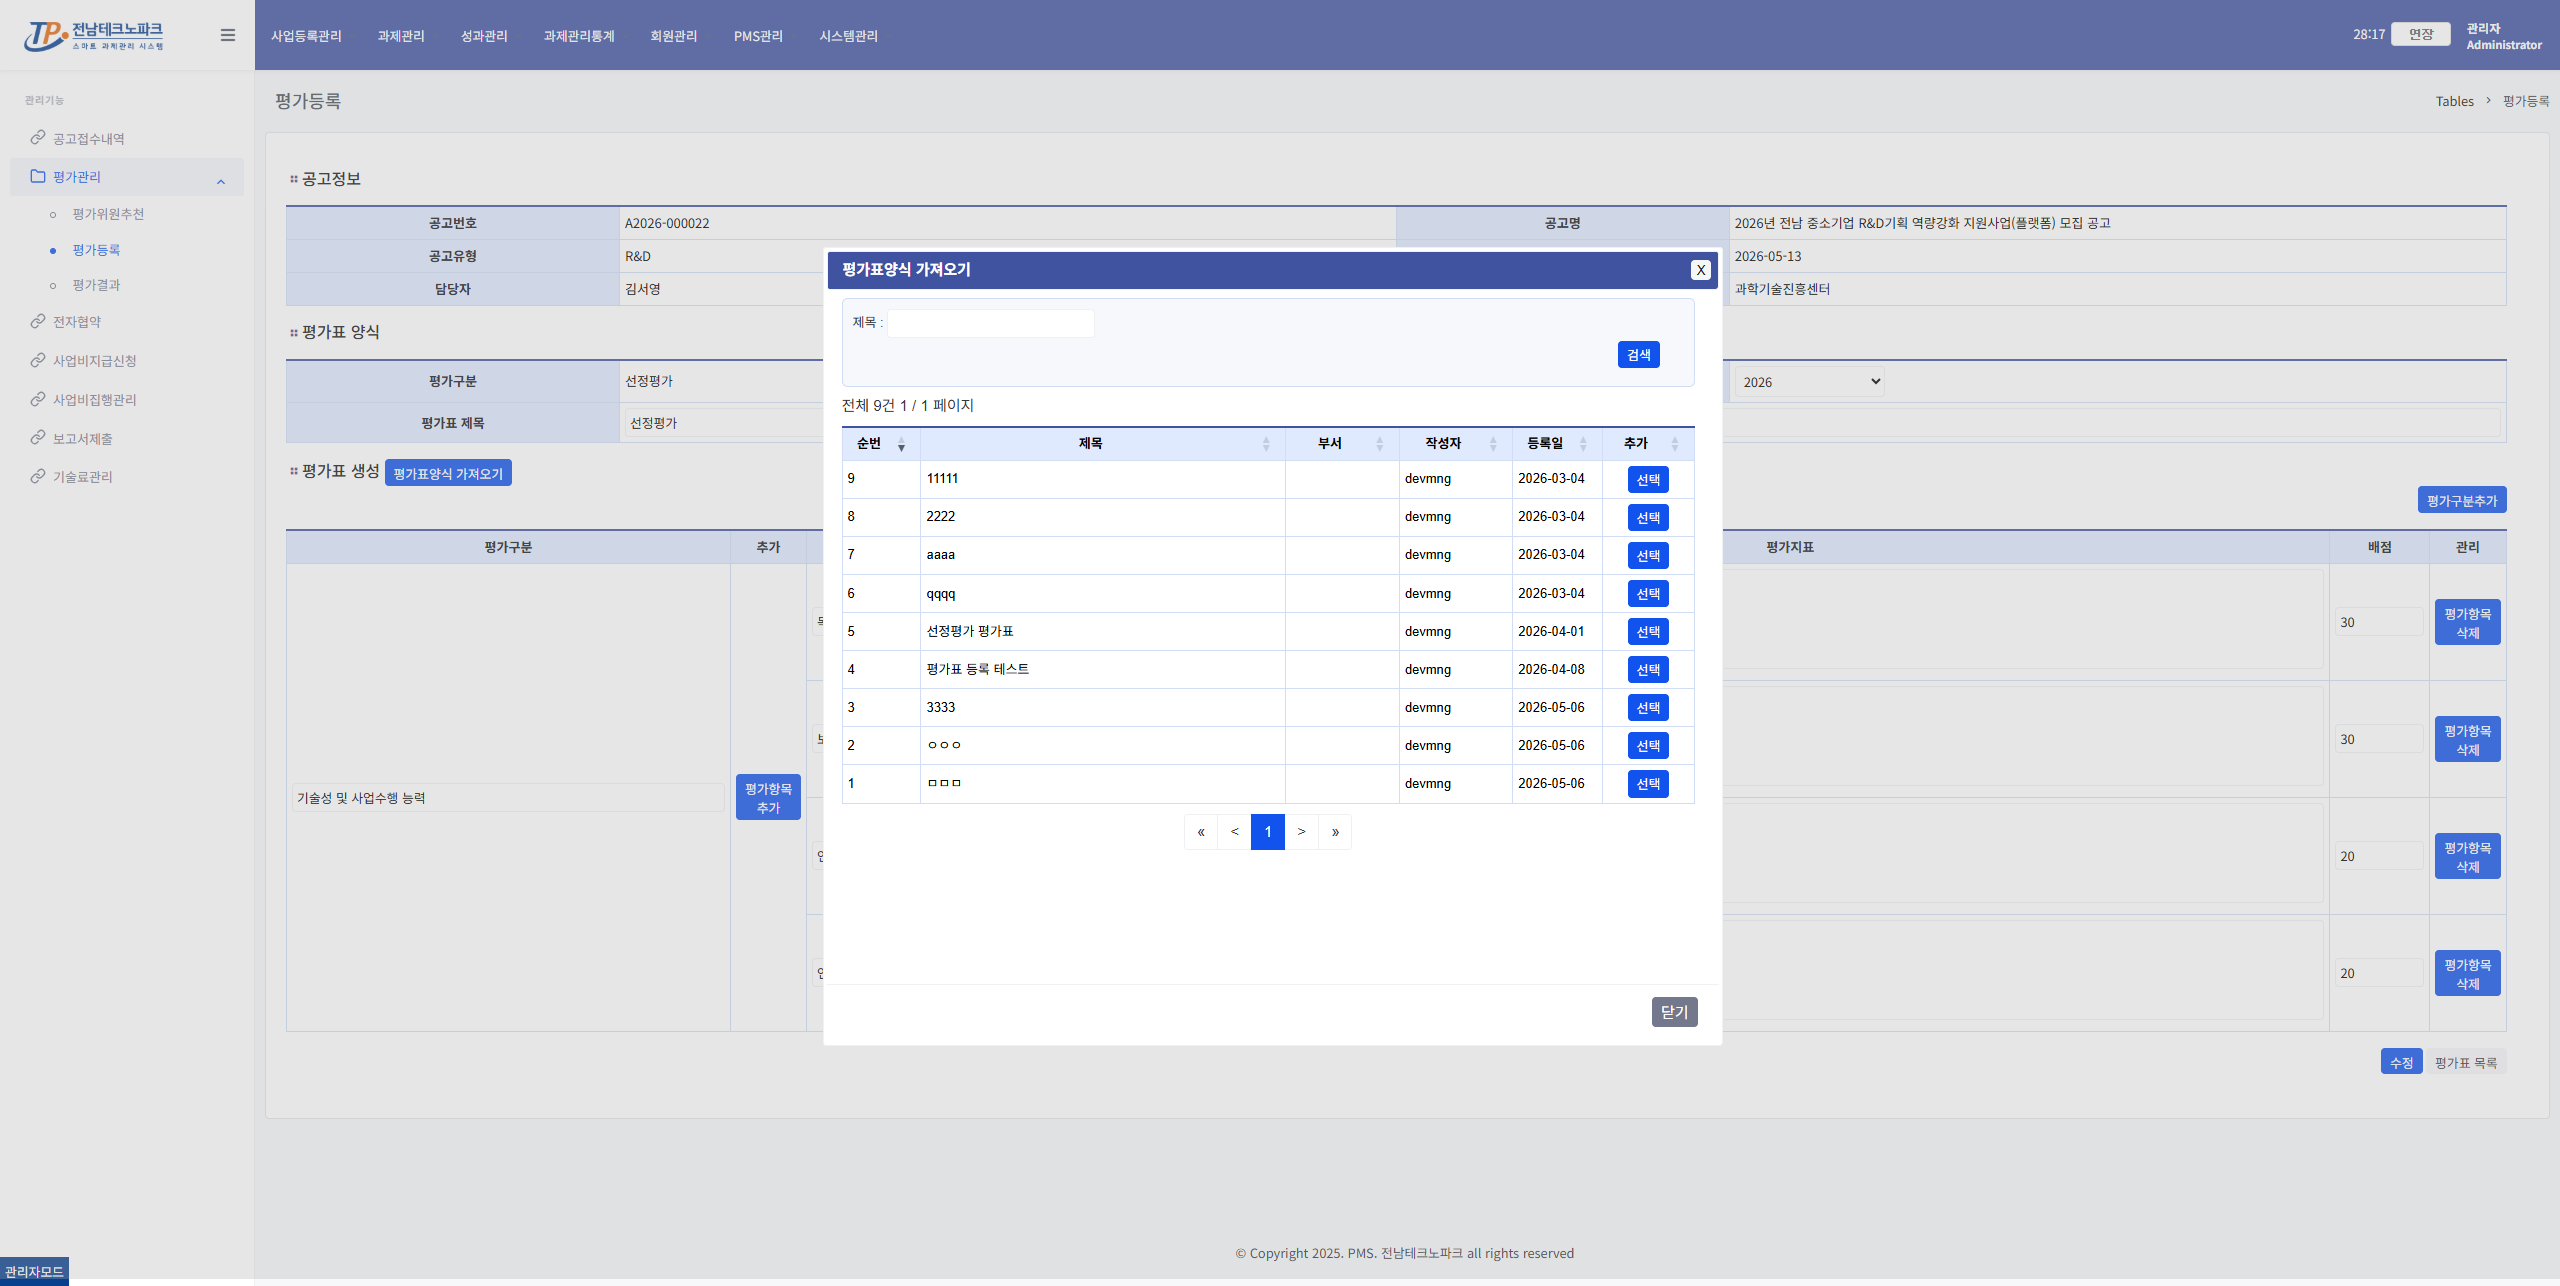
Task: Select page 1 in pagination
Action: coord(1268,832)
